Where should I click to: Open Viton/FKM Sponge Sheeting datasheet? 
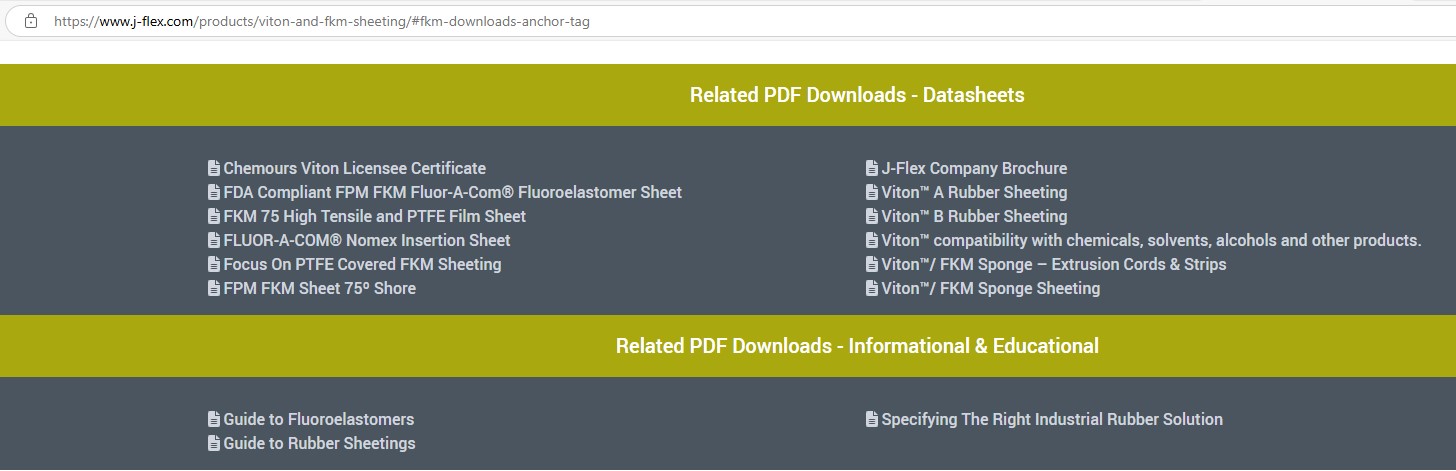point(990,288)
